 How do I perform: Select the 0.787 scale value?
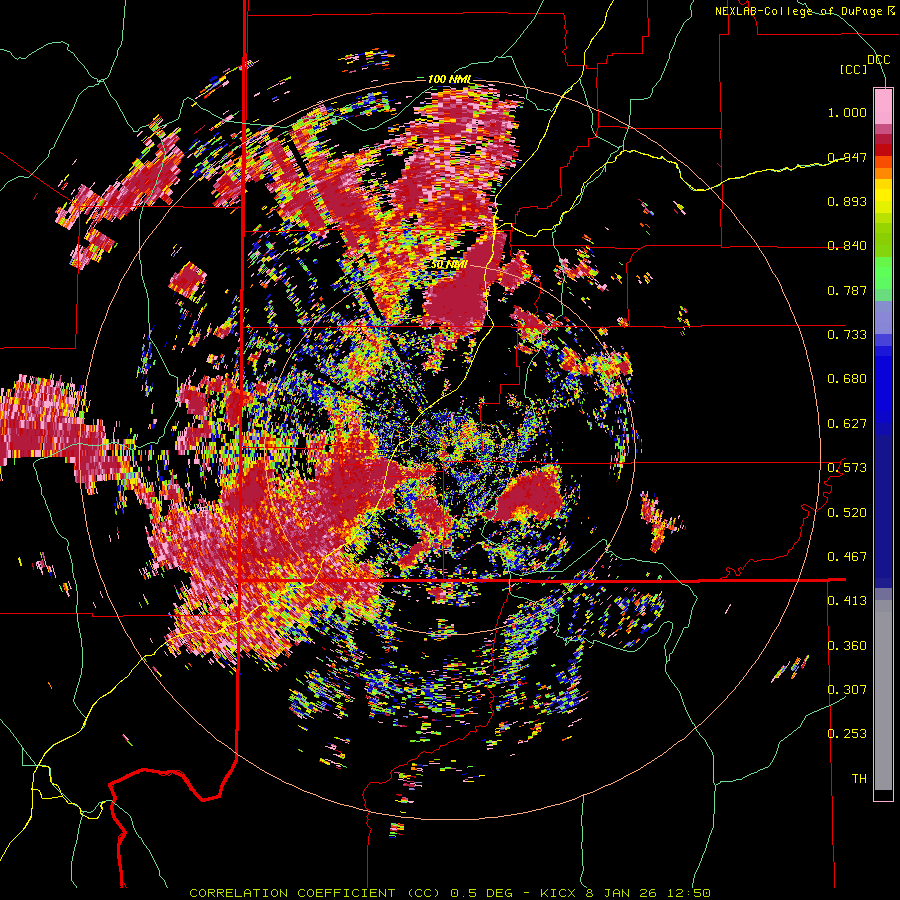click(847, 290)
